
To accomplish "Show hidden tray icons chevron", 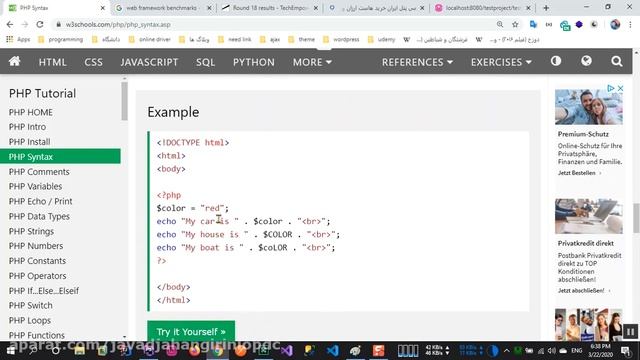I will click(x=507, y=351).
